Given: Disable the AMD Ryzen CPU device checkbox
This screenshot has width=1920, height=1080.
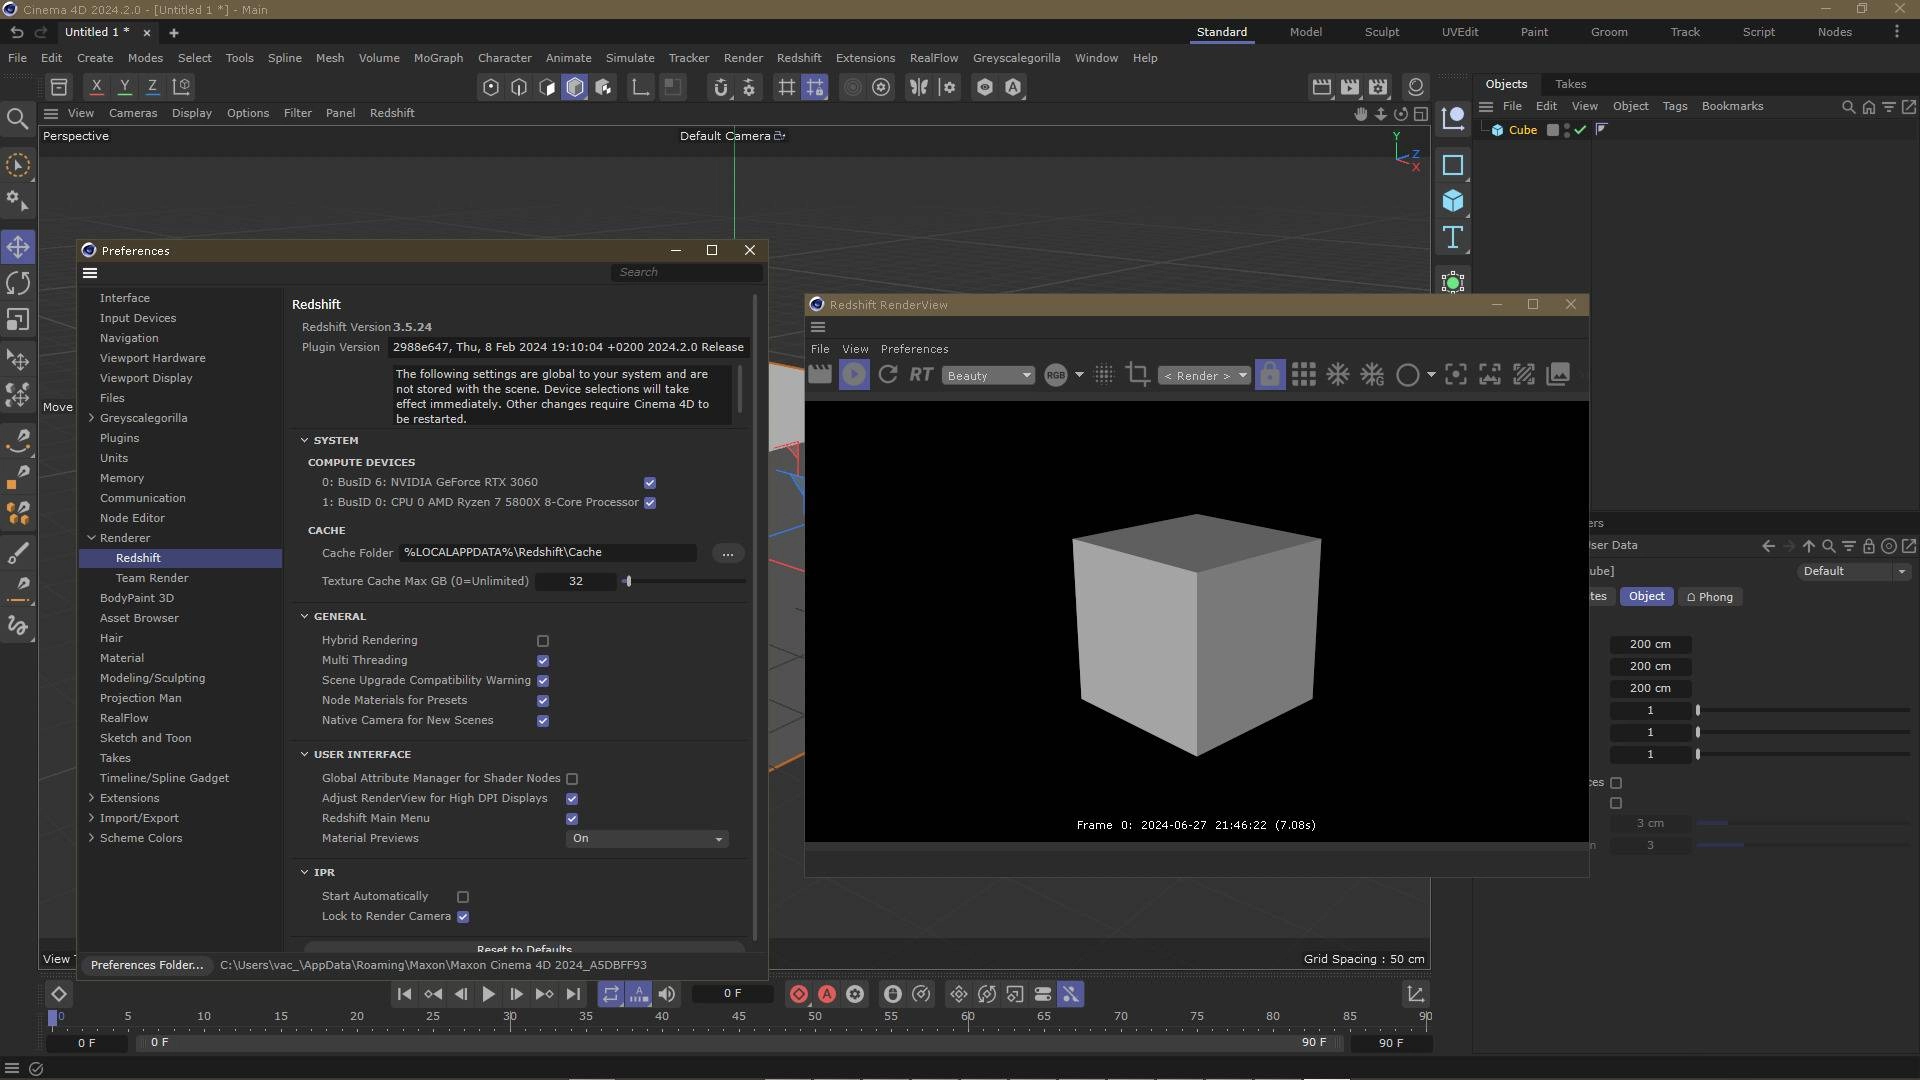Looking at the screenshot, I should (x=650, y=503).
